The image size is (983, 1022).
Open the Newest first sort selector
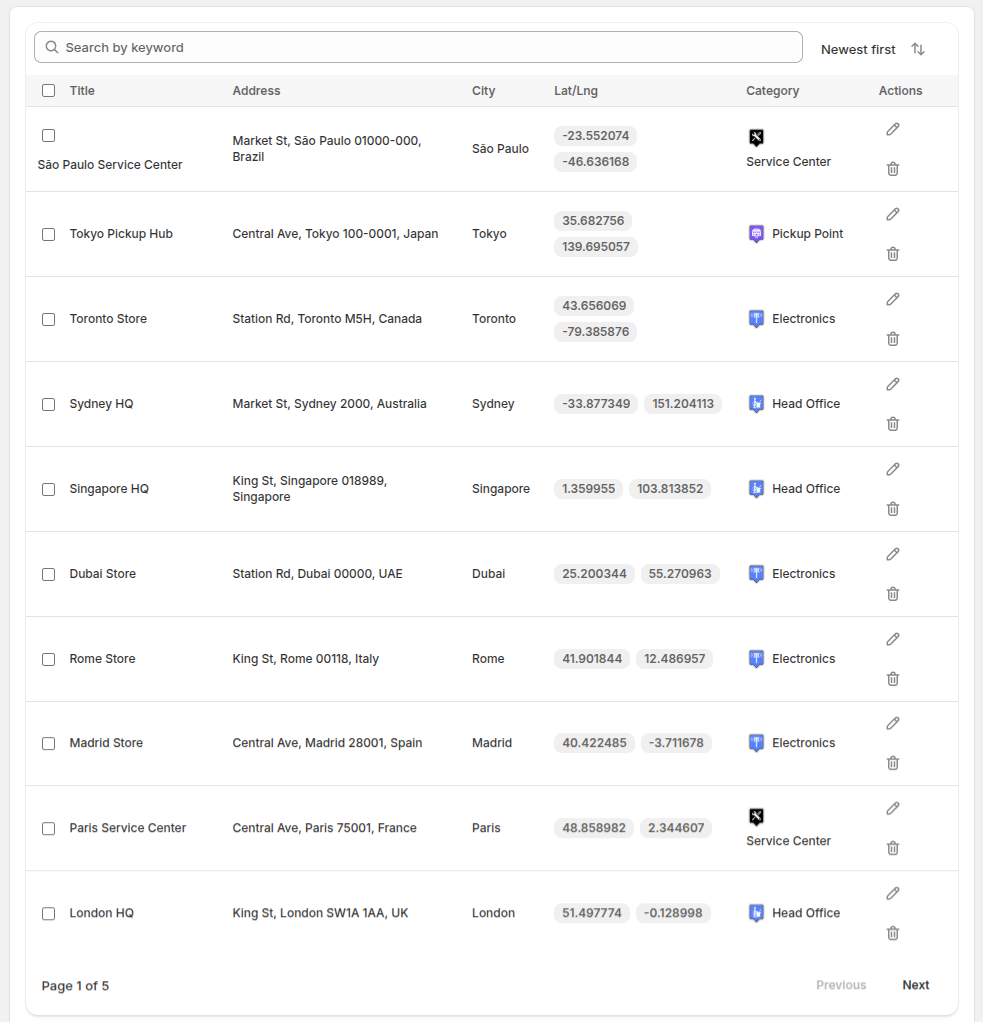click(x=858, y=48)
